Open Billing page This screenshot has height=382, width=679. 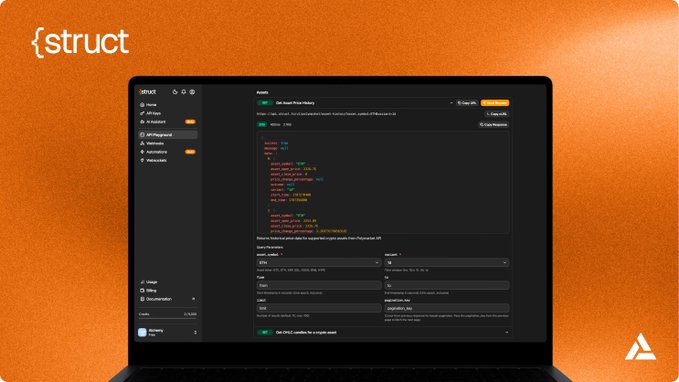coord(151,291)
